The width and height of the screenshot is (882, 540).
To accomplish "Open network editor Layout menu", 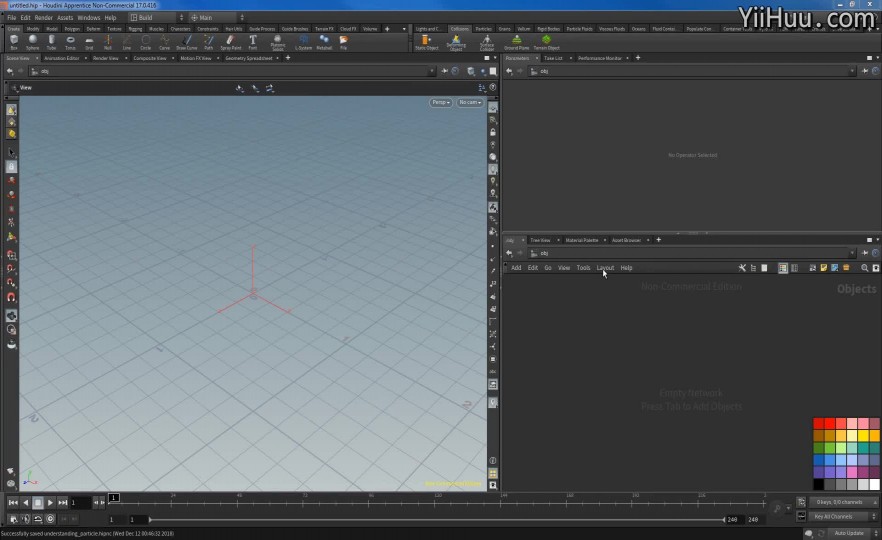I will click(605, 268).
